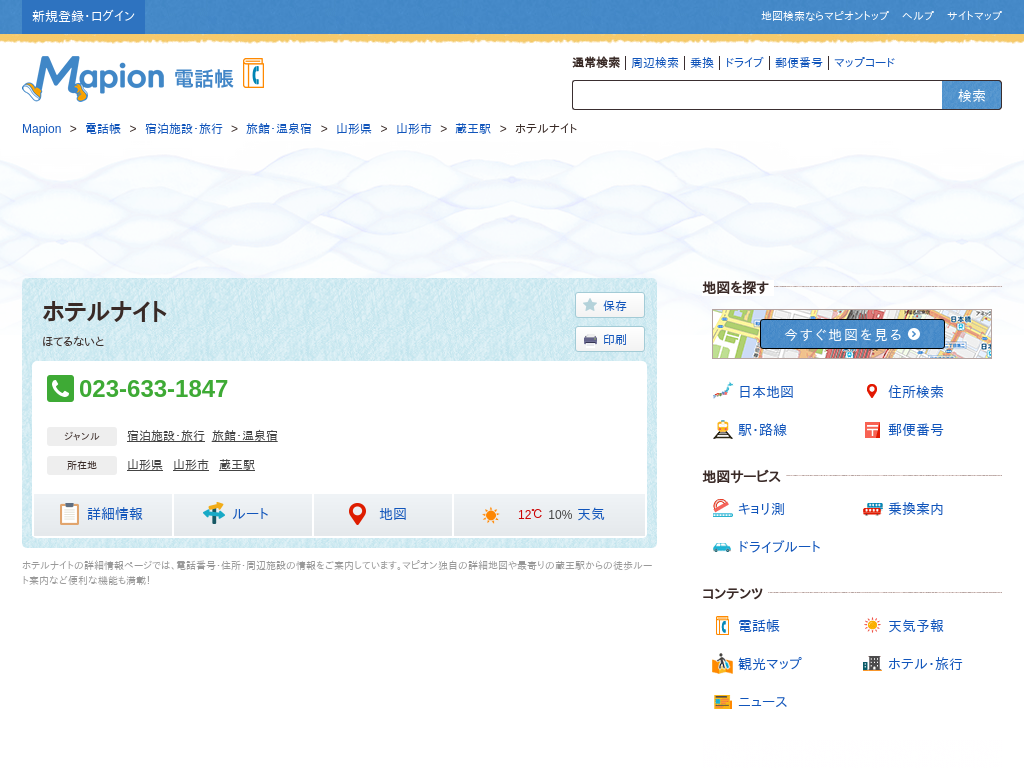Screen dimensions: 1024x768
Task: Open 山形県 location link in card
Action: click(x=145, y=465)
